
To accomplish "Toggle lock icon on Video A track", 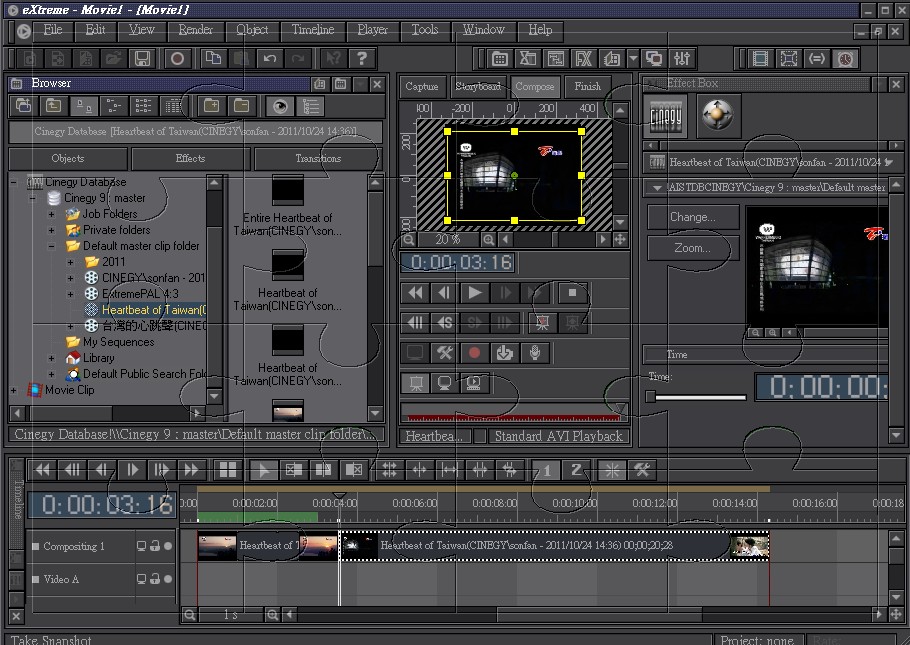I will [x=155, y=579].
